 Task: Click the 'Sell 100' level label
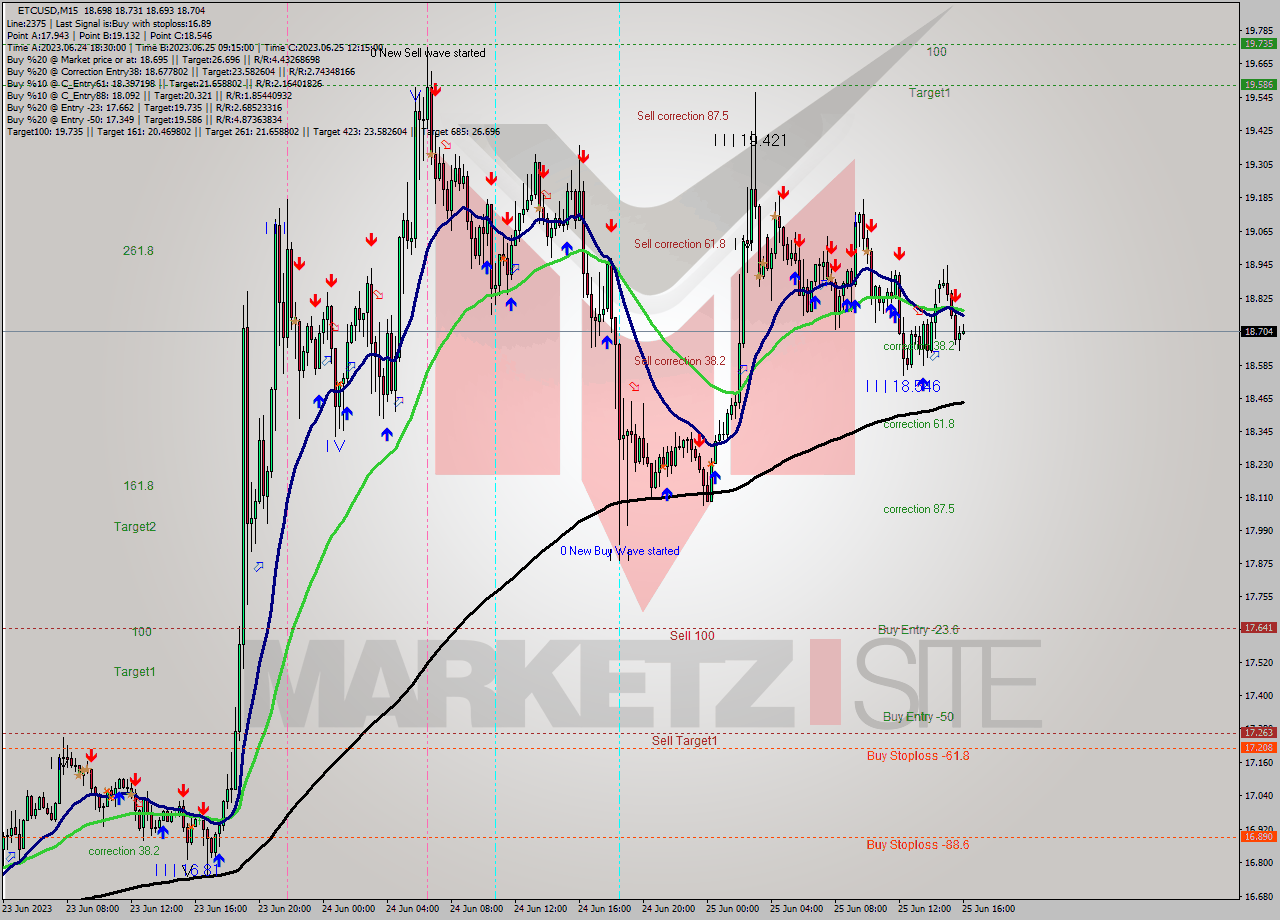[x=692, y=636]
